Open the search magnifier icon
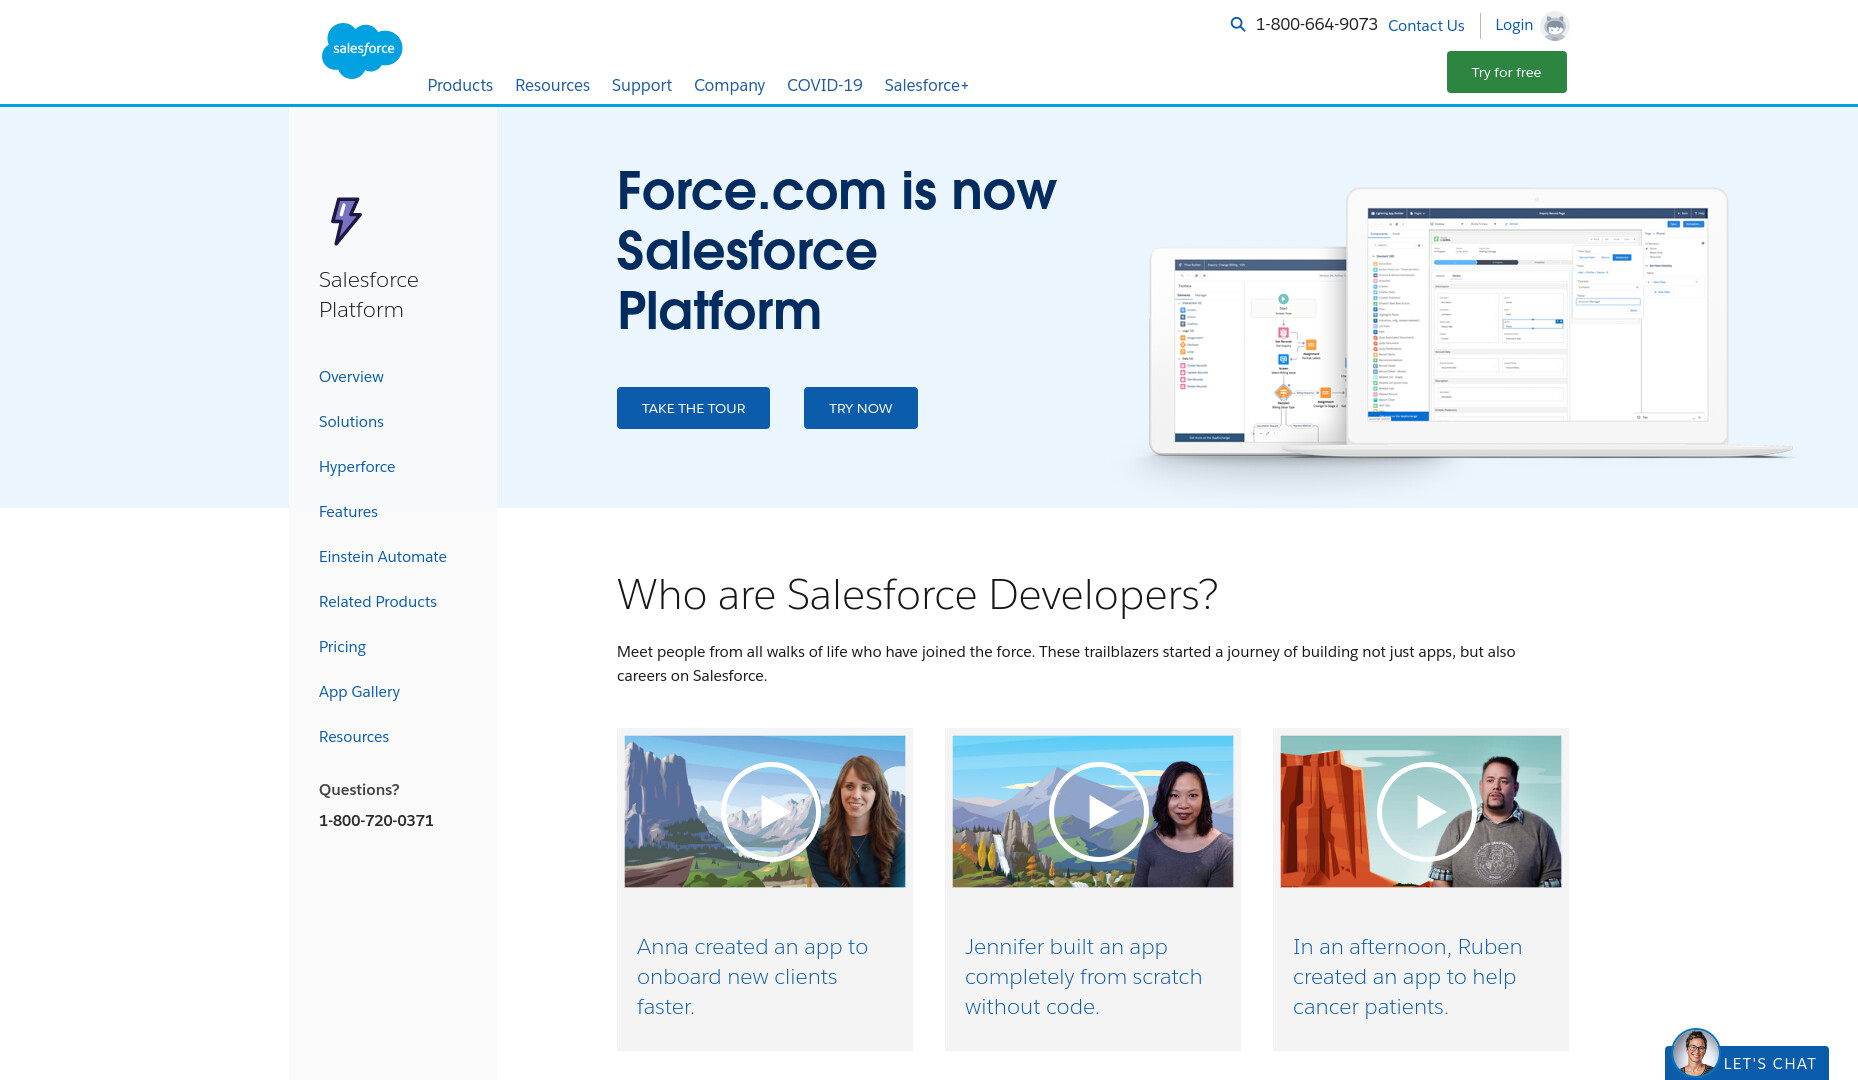The height and width of the screenshot is (1080, 1858). pos(1237,25)
